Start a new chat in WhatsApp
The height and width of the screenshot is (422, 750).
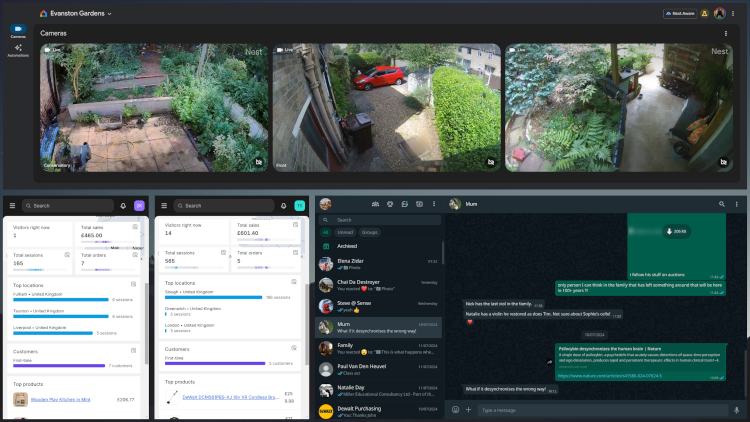419,204
